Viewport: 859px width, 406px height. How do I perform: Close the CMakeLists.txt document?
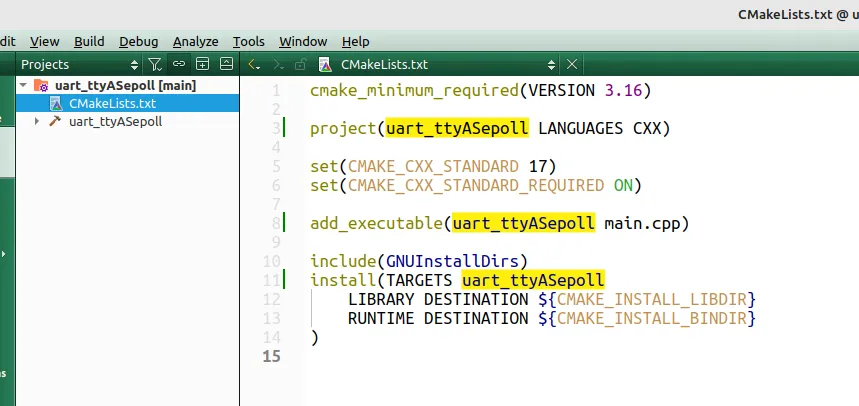572,65
